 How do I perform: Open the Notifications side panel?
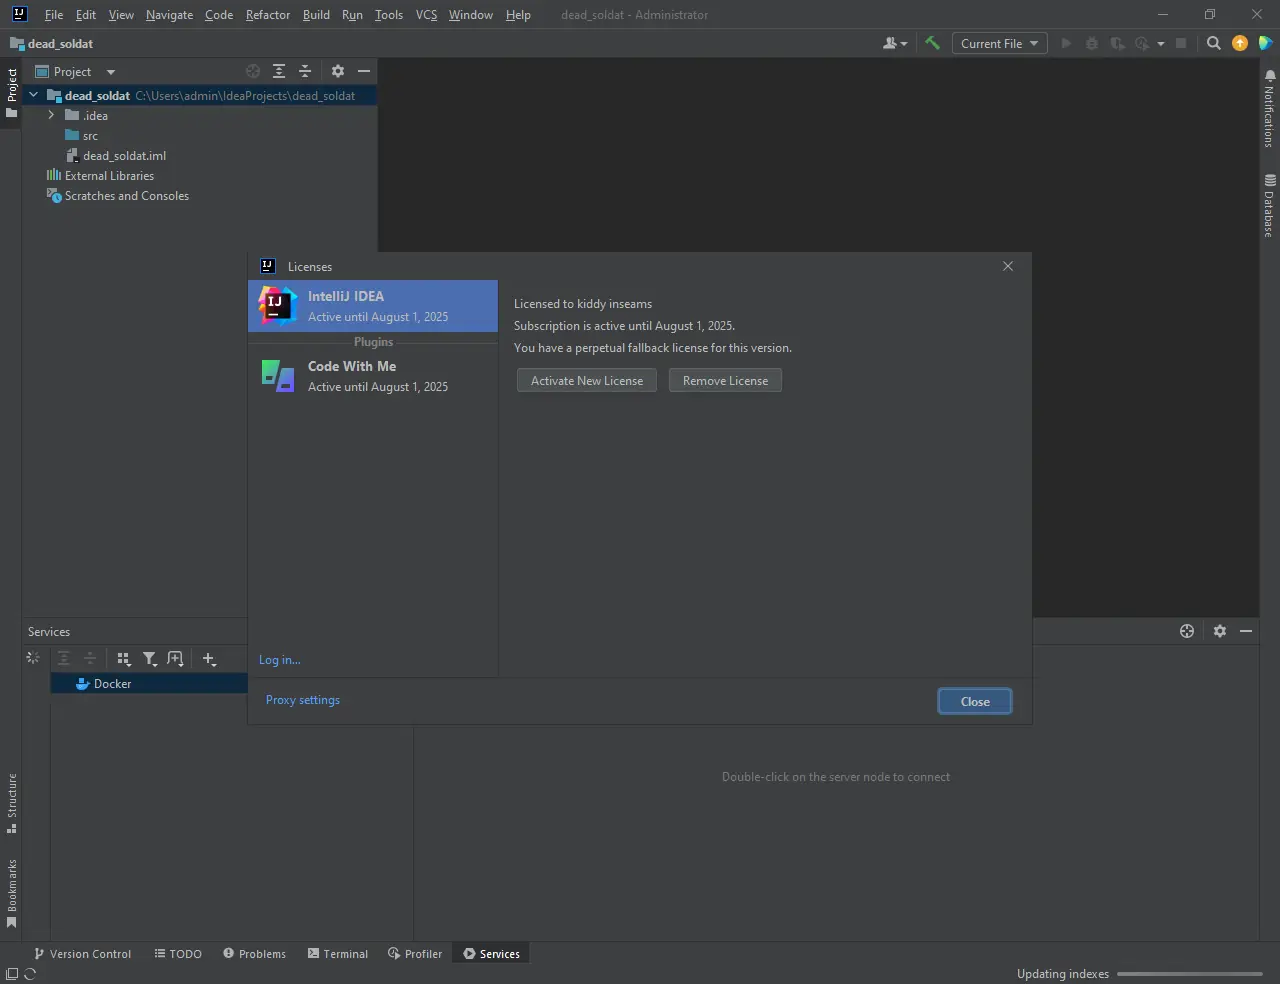[1269, 108]
